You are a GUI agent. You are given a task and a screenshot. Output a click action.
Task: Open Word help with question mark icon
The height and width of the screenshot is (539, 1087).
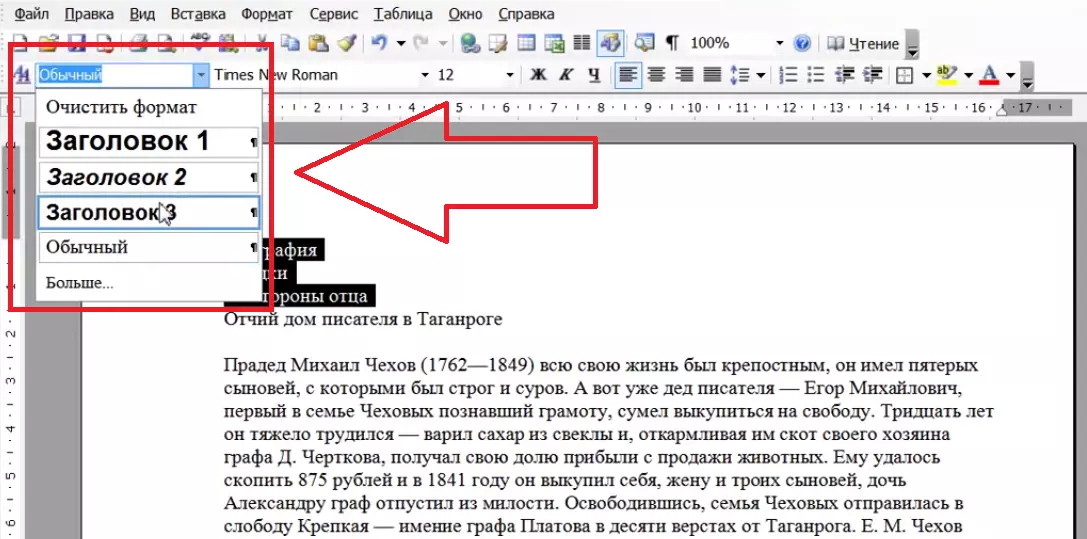pyautogui.click(x=801, y=44)
